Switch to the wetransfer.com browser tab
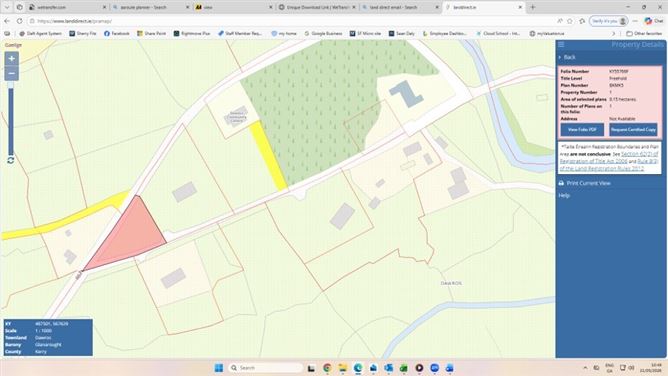This screenshot has height=376, width=668. 66,7
